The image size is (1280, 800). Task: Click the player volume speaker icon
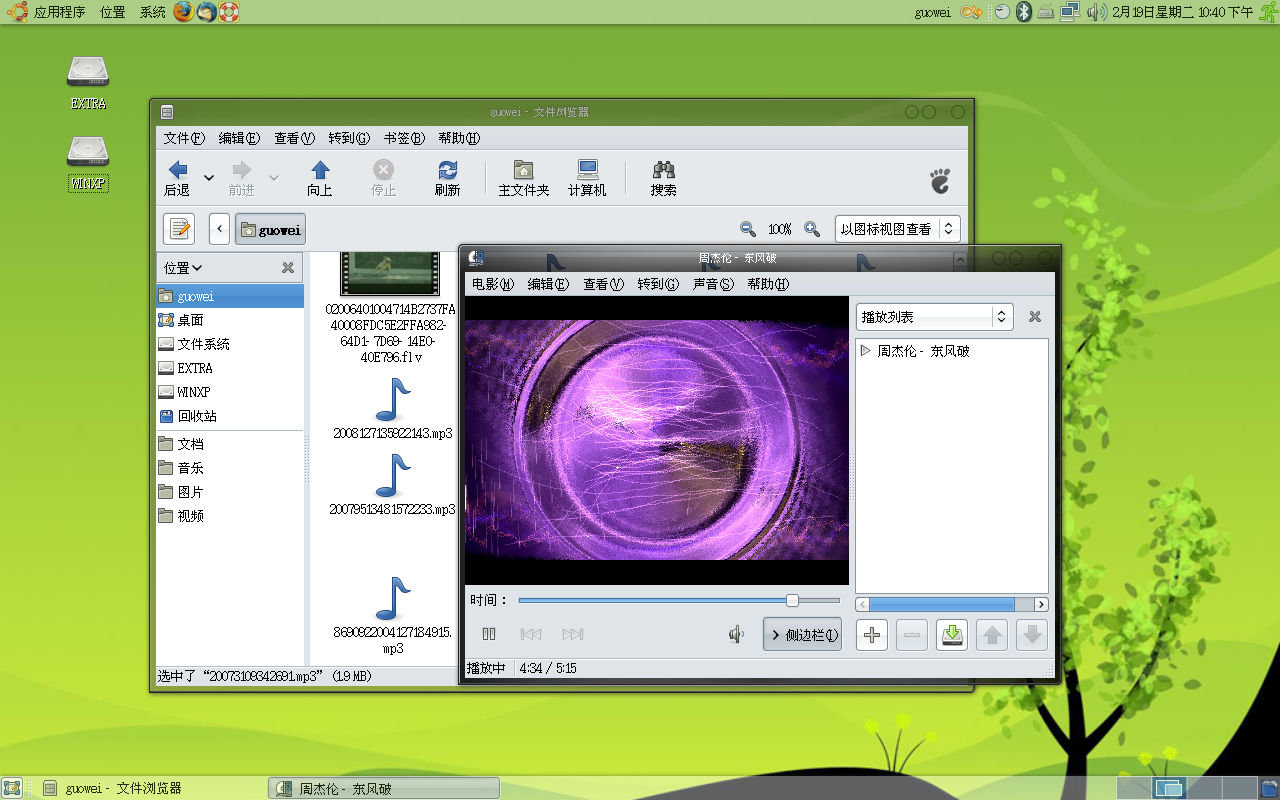pyautogui.click(x=737, y=634)
